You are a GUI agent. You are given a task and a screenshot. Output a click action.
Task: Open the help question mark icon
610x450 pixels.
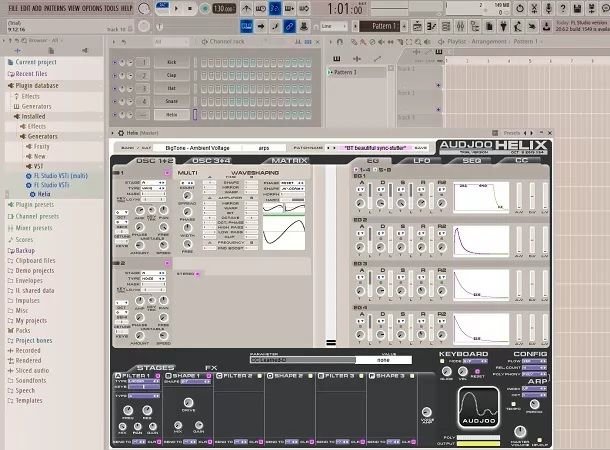click(x=563, y=8)
